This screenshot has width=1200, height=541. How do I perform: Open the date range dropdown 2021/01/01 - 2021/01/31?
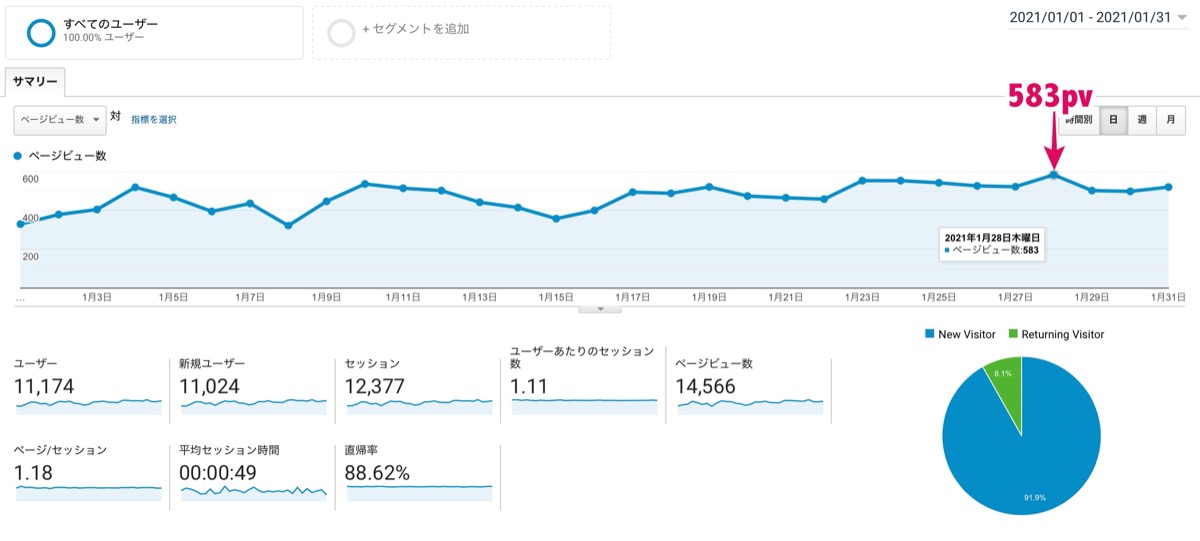pyautogui.click(x=1098, y=18)
